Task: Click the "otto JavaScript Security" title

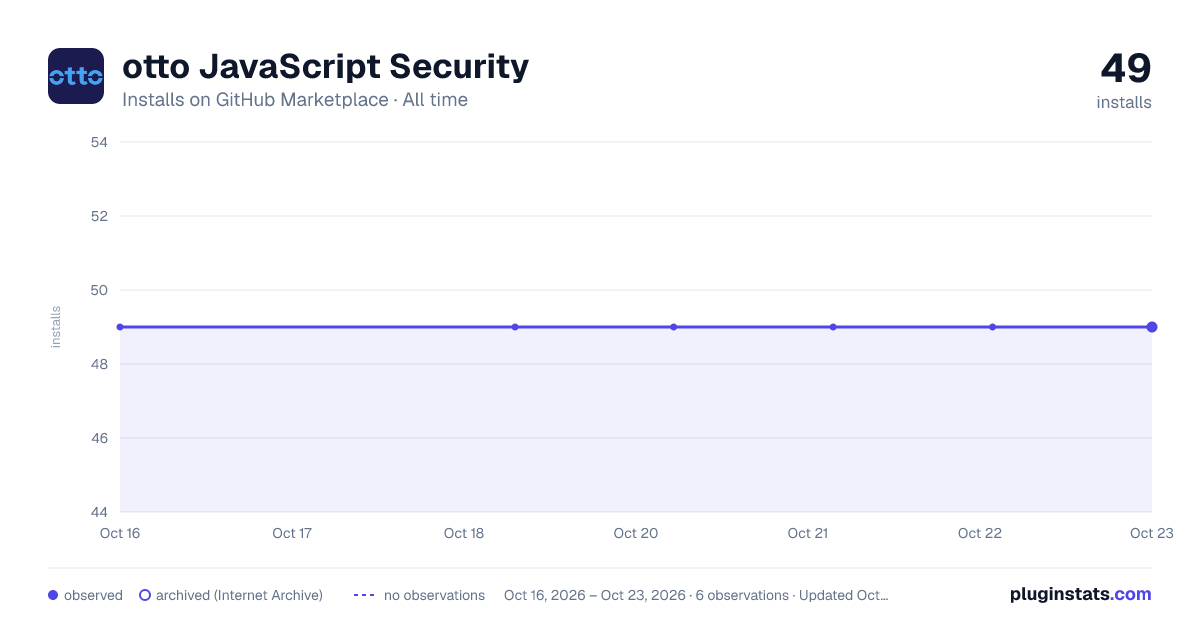Action: click(325, 67)
